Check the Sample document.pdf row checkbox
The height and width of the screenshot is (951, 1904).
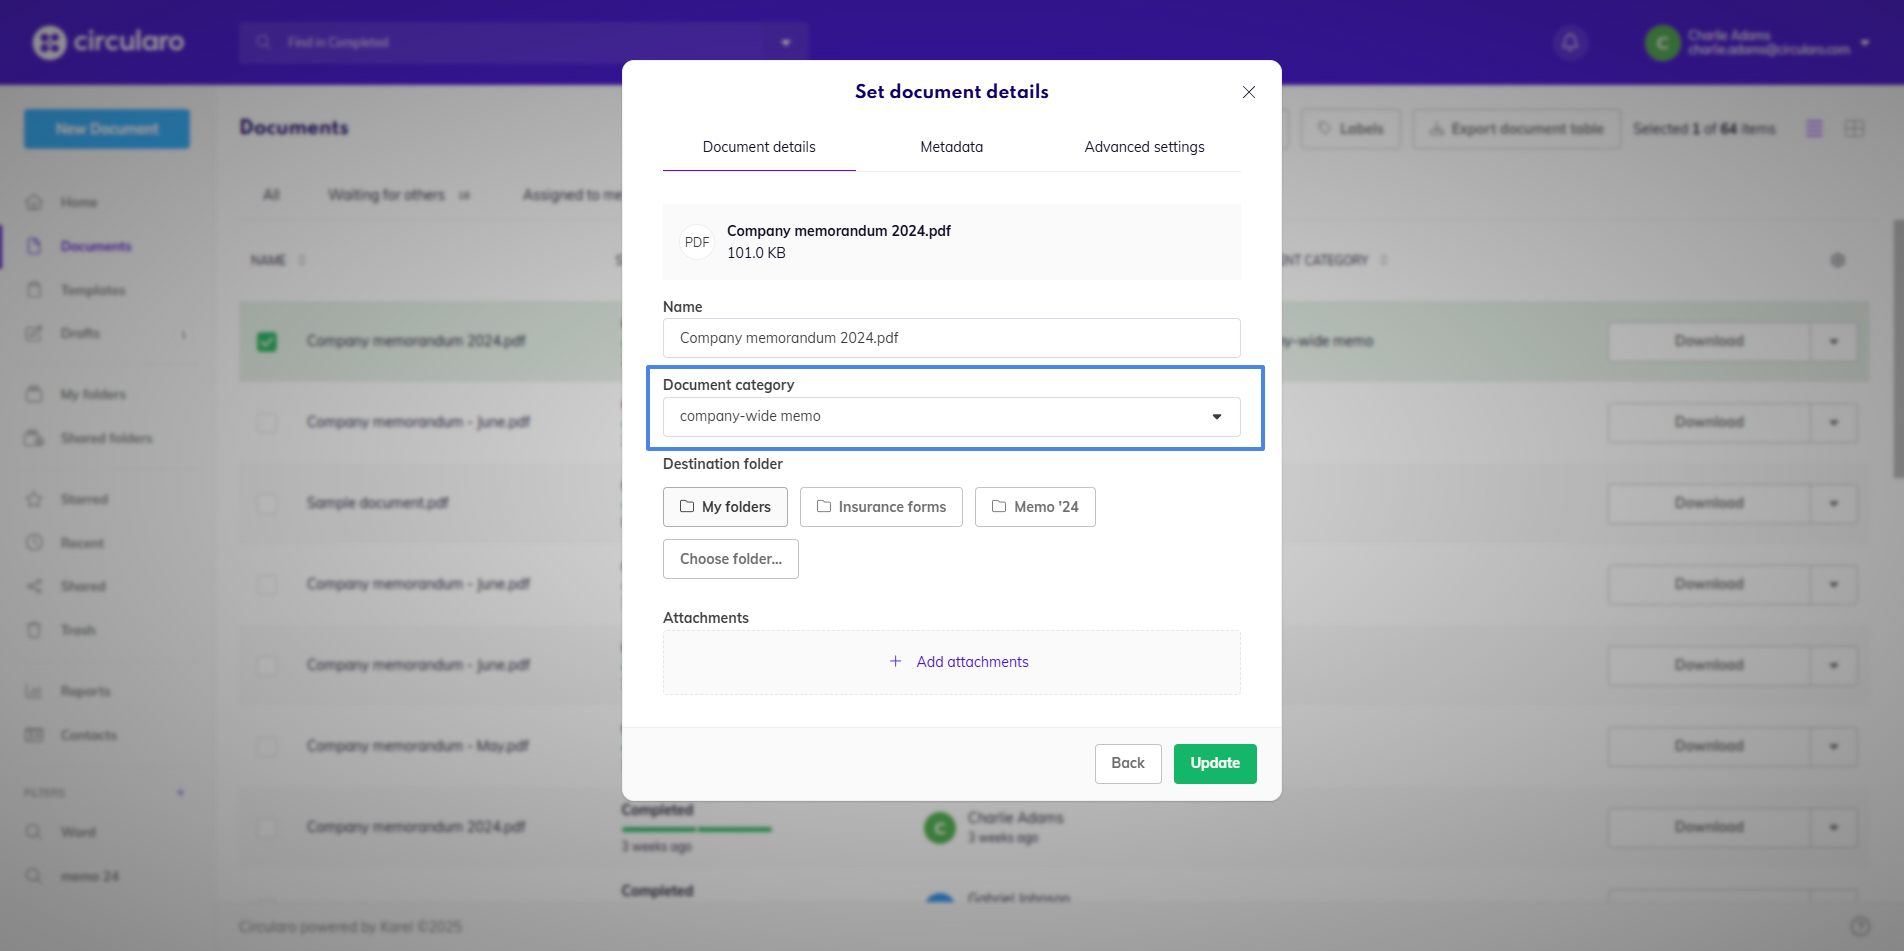point(267,503)
